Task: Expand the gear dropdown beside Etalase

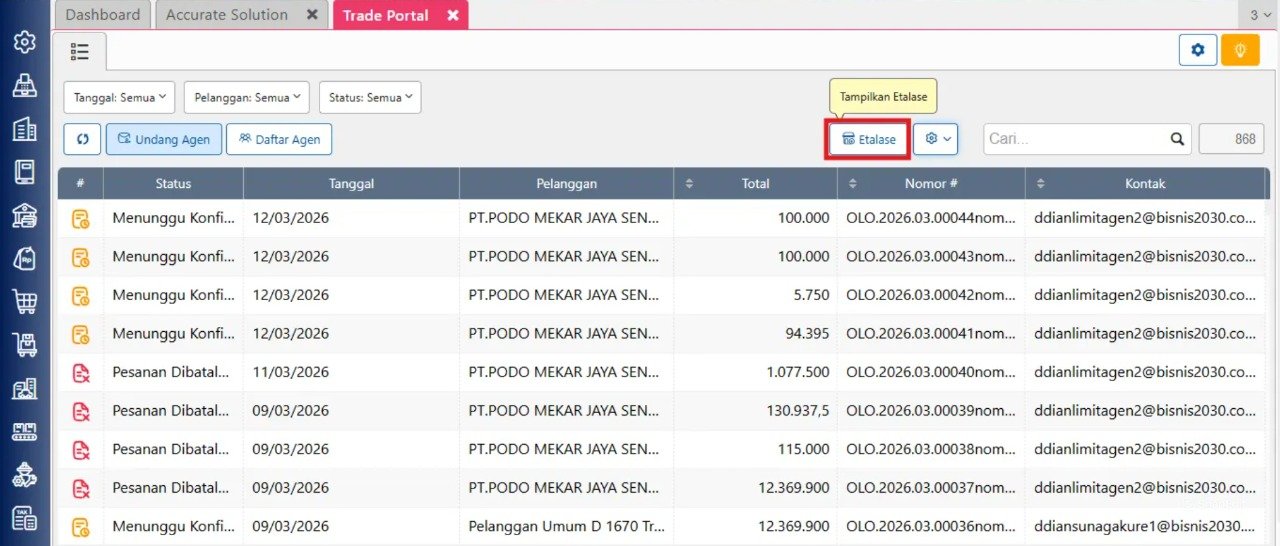Action: pyautogui.click(x=936, y=139)
